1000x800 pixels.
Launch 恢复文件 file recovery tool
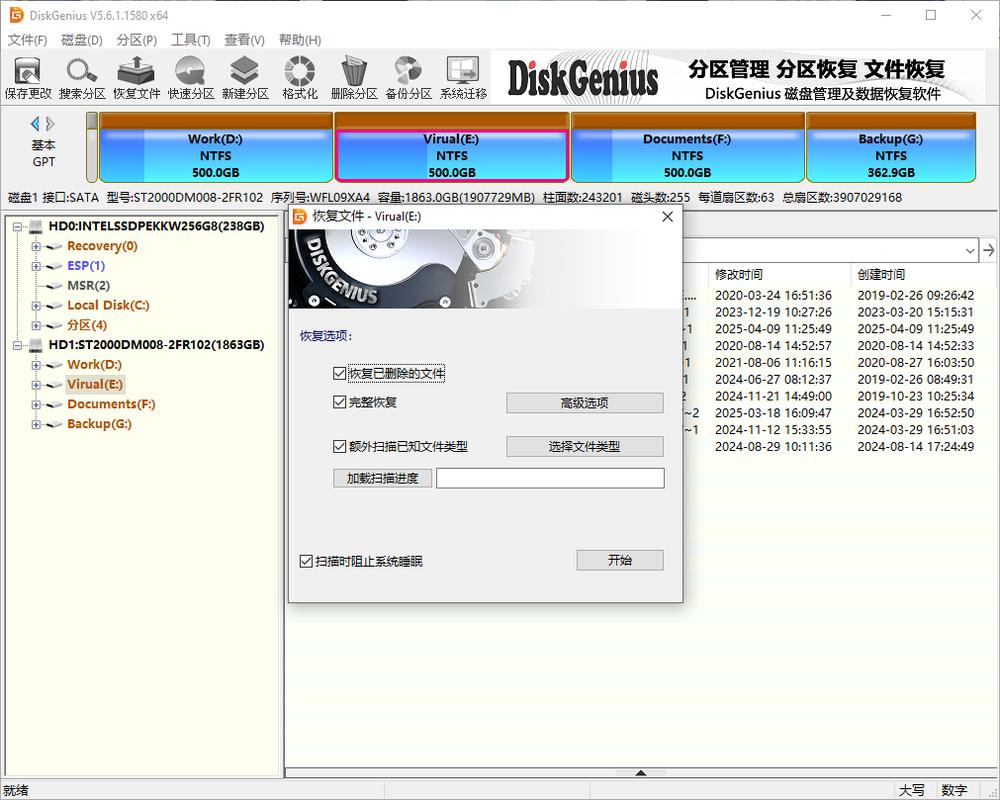[136, 77]
